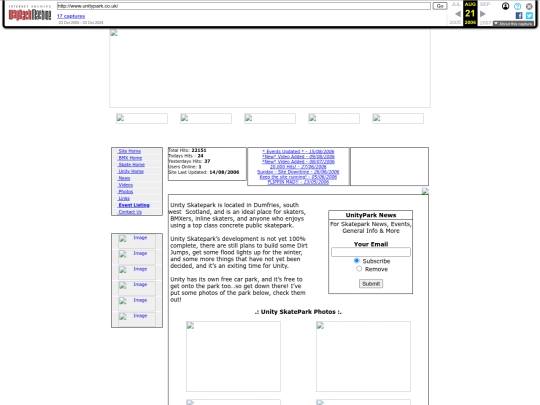This screenshot has width=540, height=405.
Task: Click the second broken header button image
Action: click(x=206, y=118)
